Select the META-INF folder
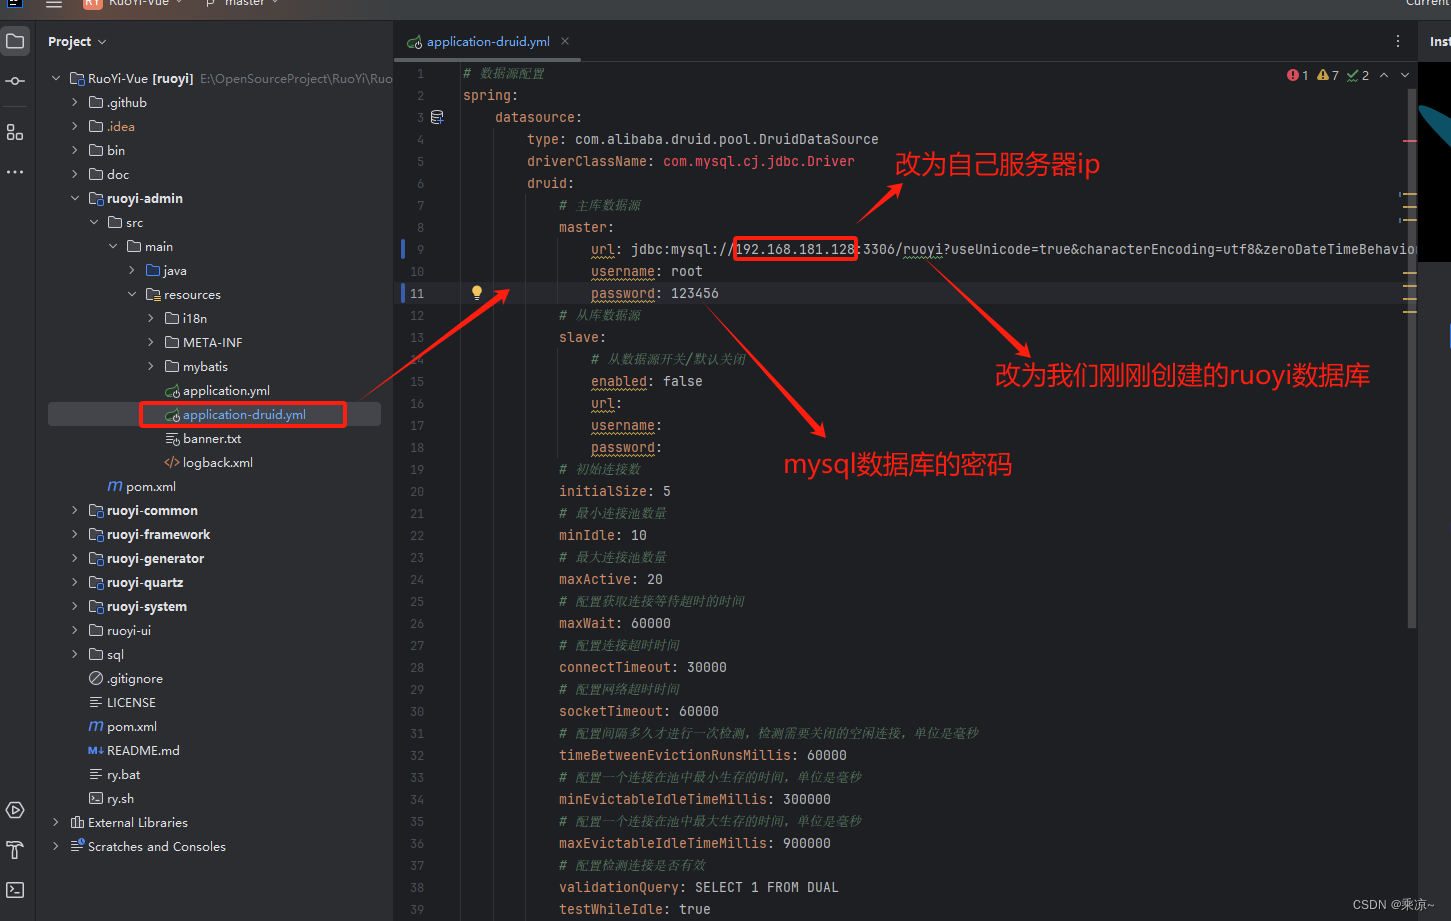1451x921 pixels. click(203, 342)
